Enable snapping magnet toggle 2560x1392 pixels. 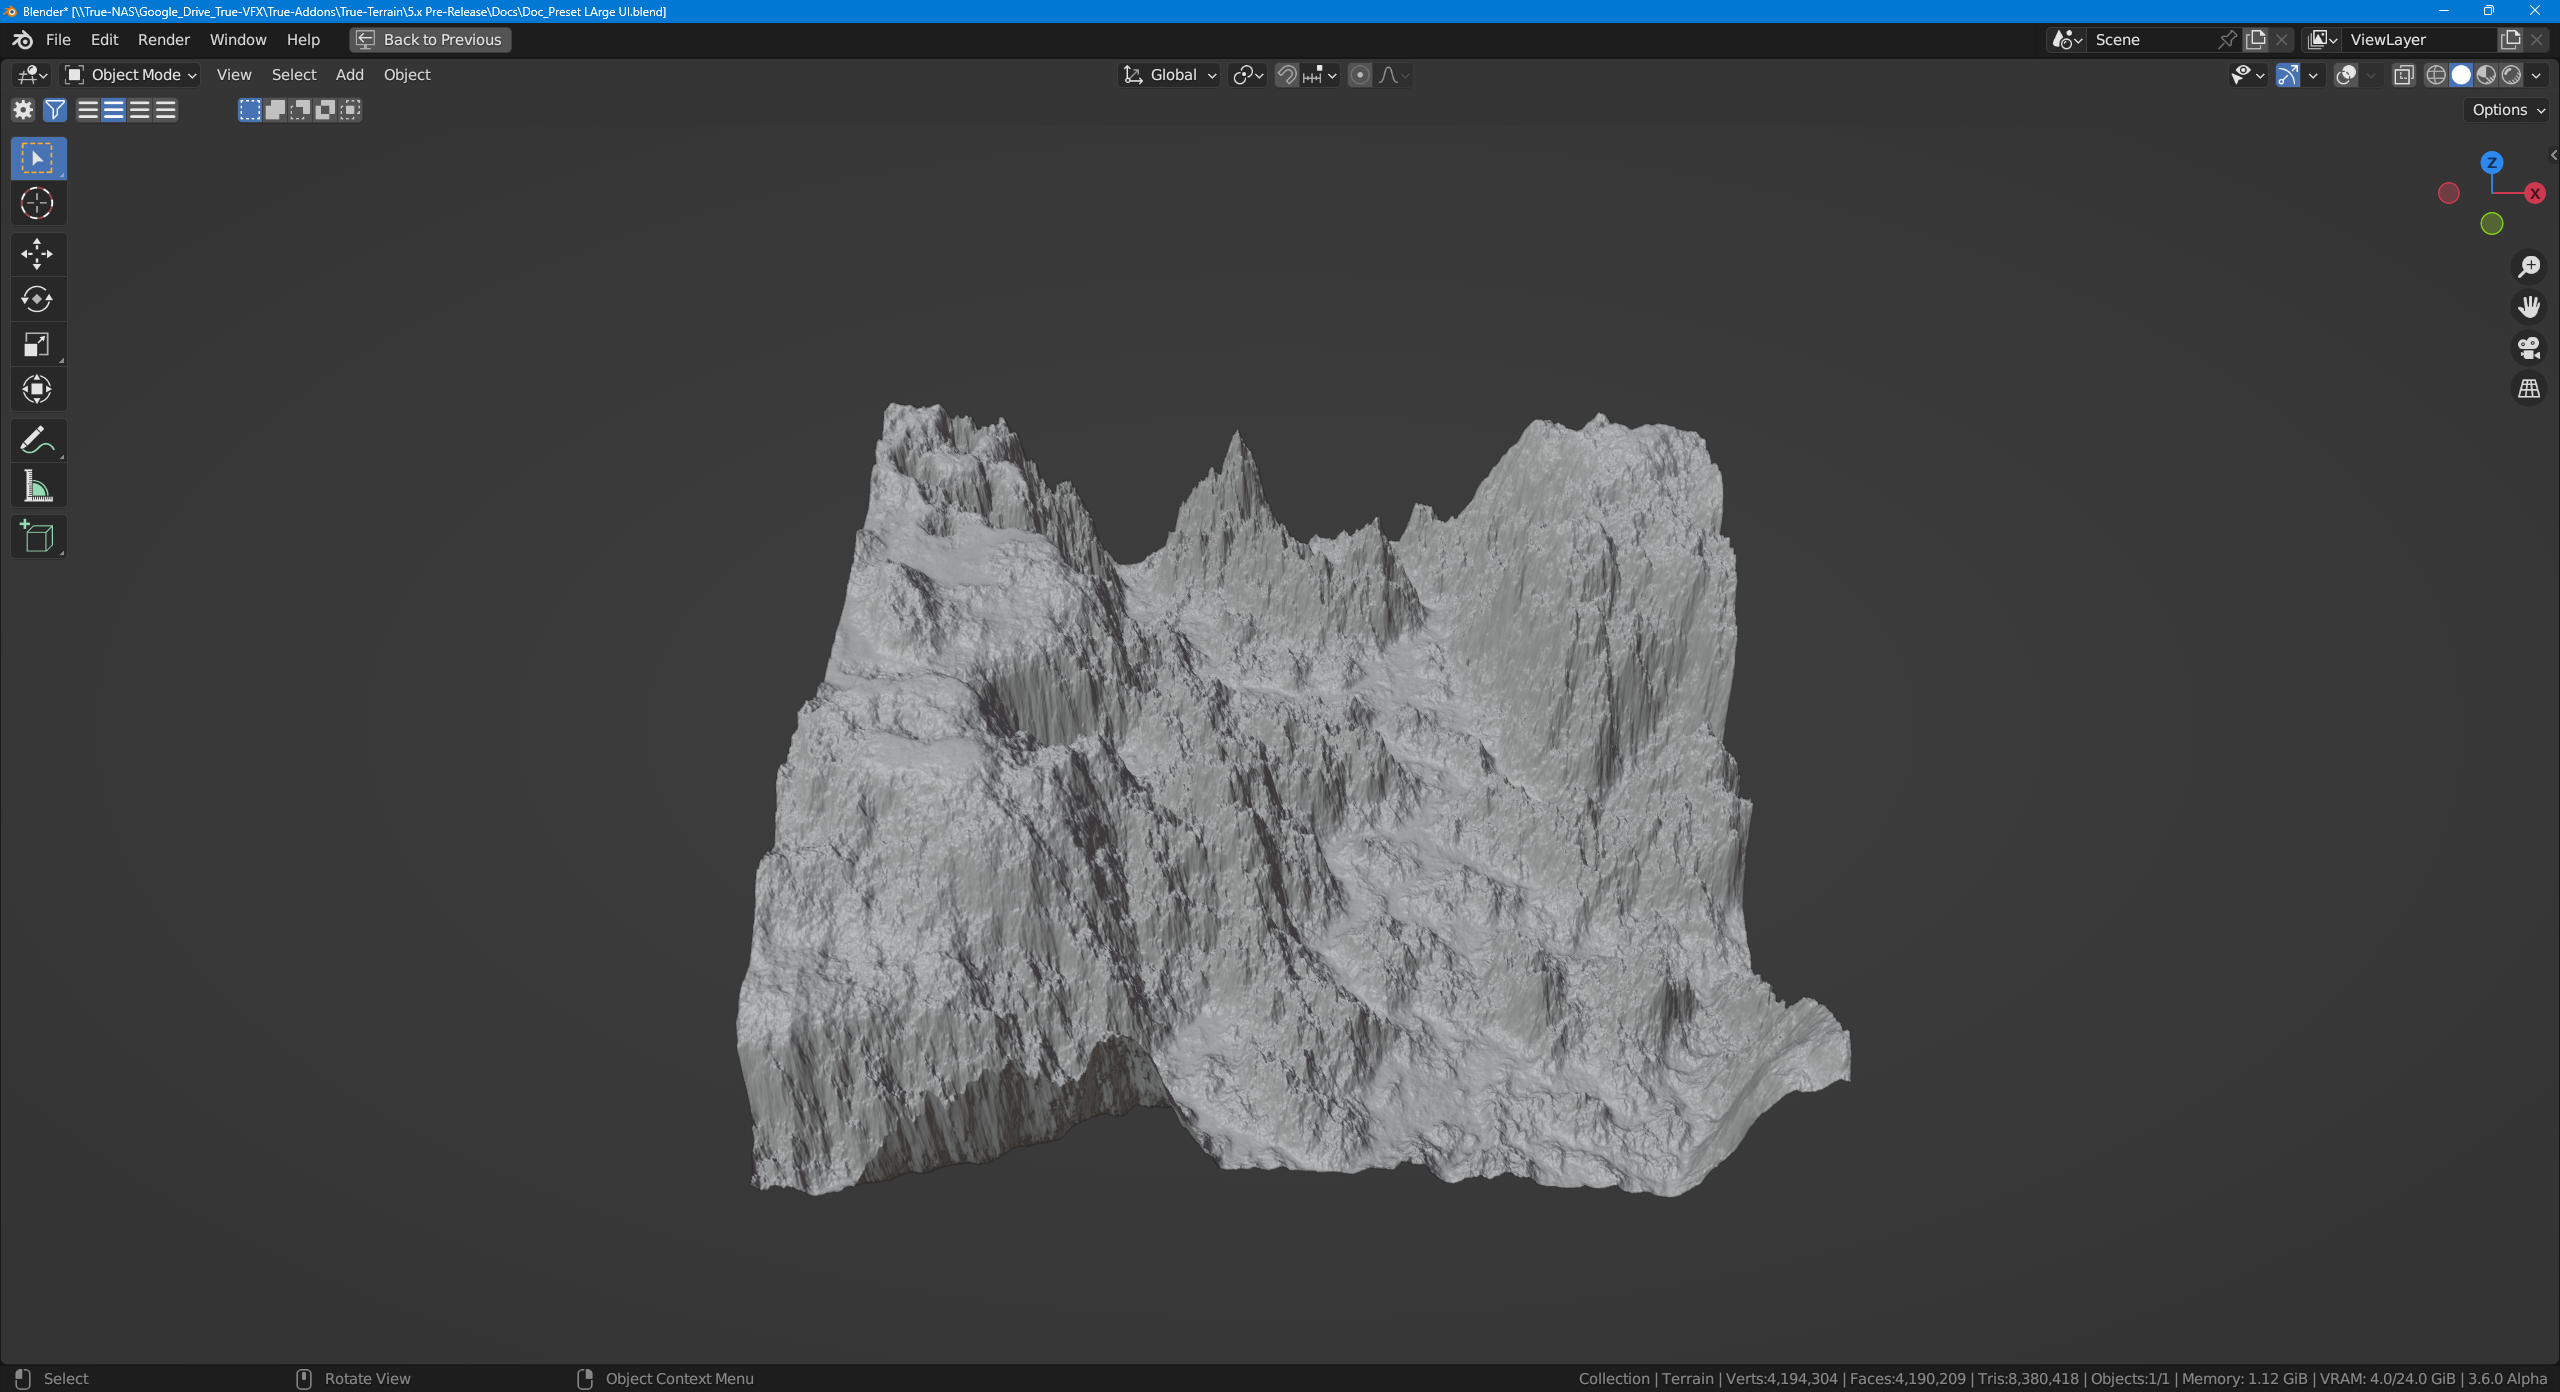(1287, 75)
